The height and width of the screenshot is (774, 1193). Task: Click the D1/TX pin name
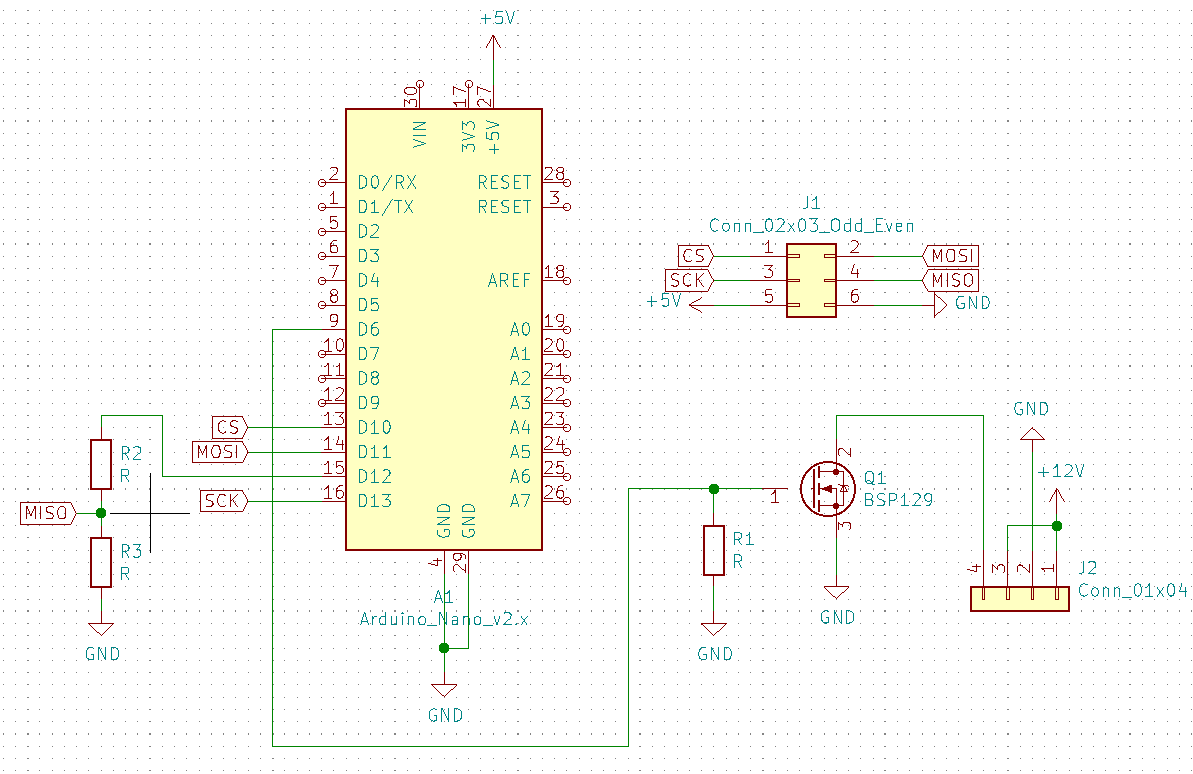click(386, 207)
